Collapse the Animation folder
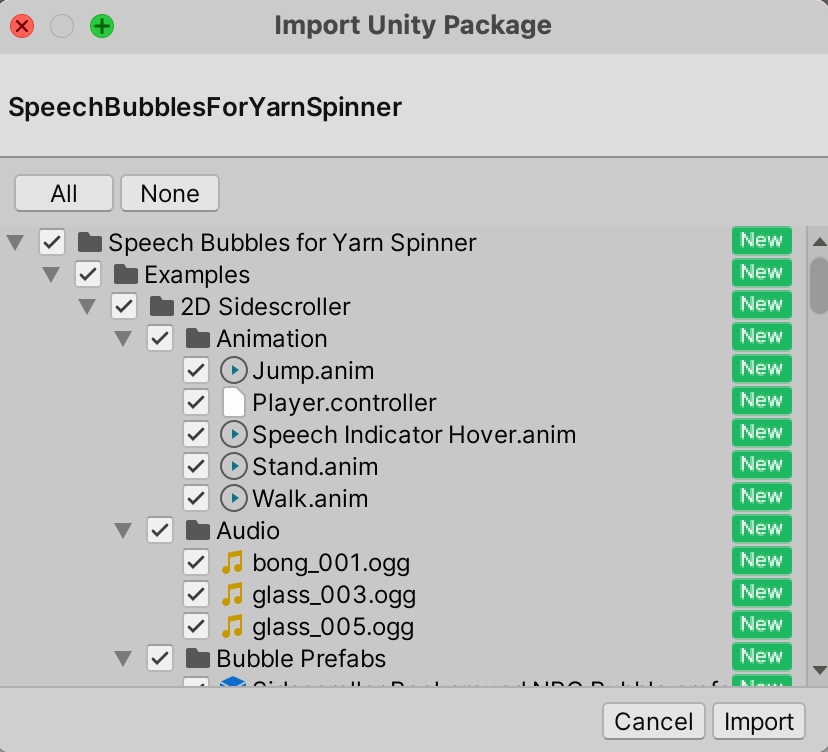 coord(123,339)
